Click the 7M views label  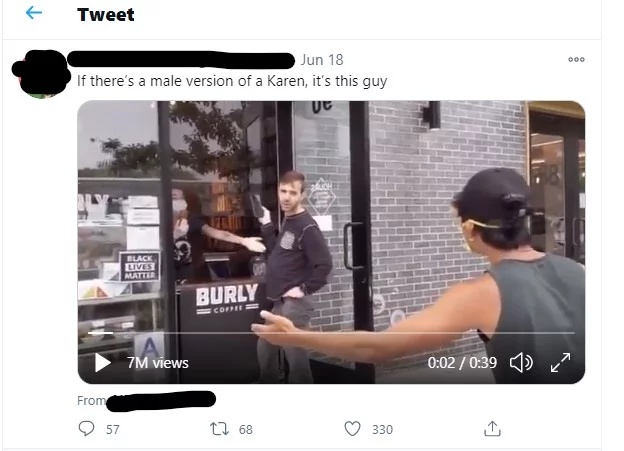[158, 363]
